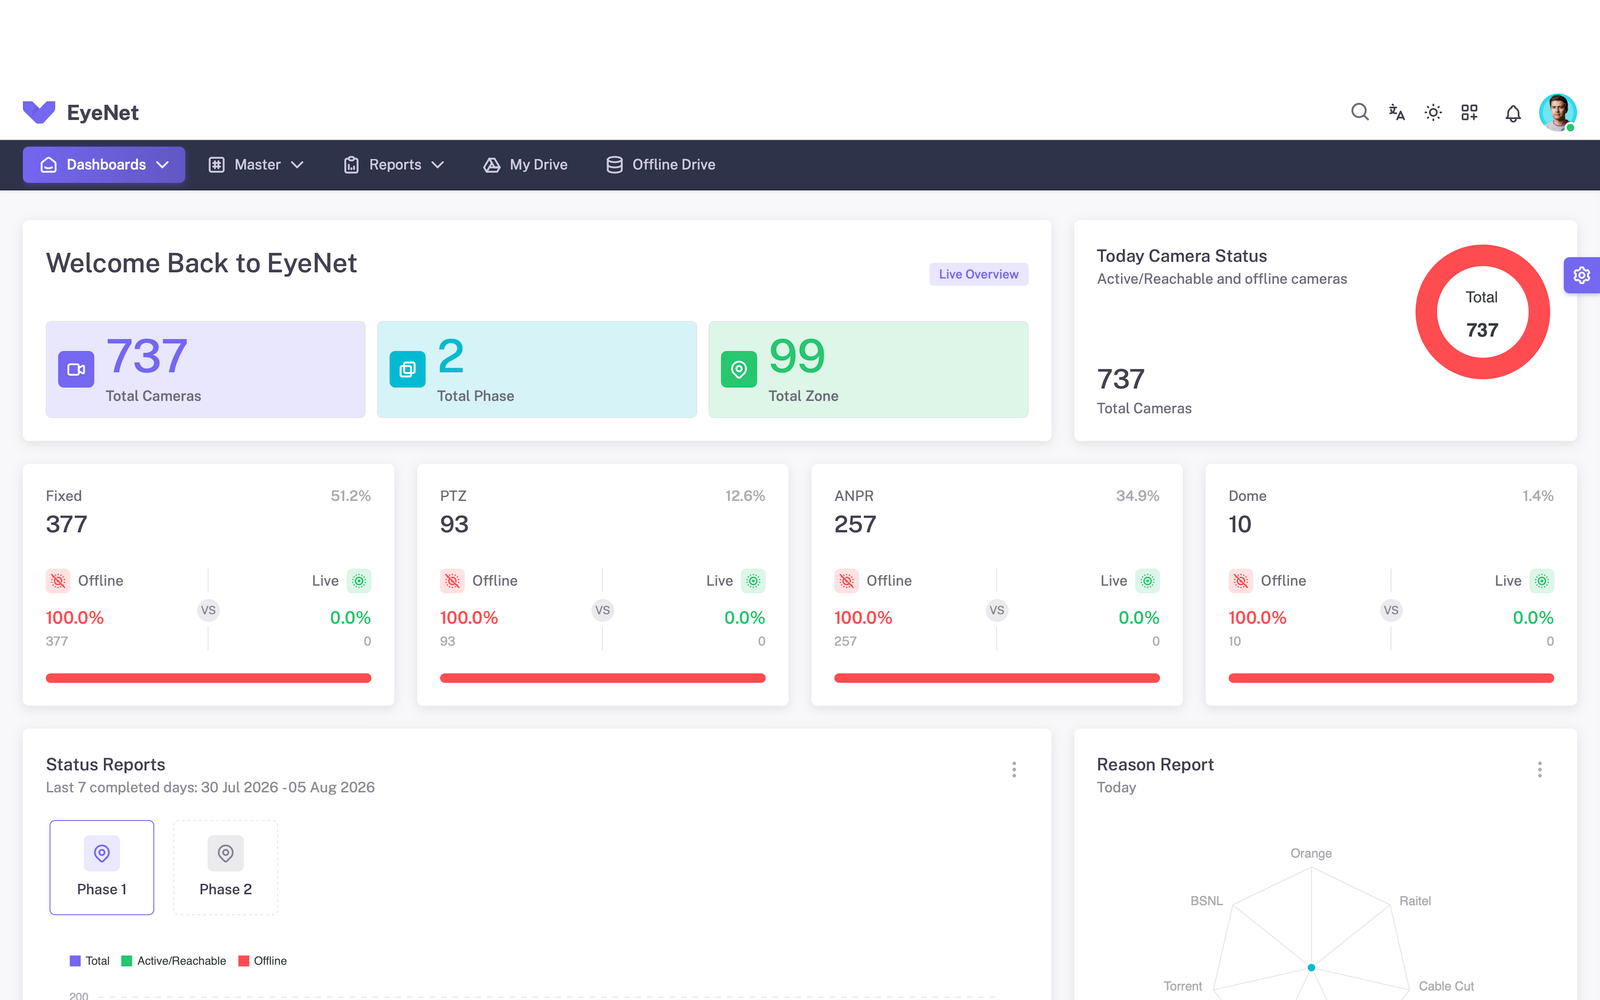This screenshot has height=1000, width=1600.
Task: Click the Raitel label on radar chart
Action: tap(1415, 901)
